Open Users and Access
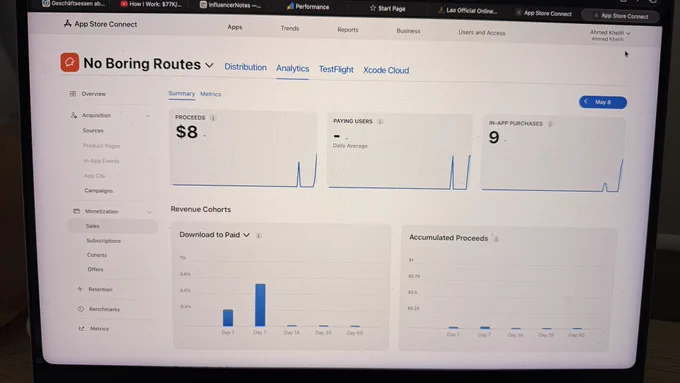Screen dimensions: 680x383 (x=482, y=33)
